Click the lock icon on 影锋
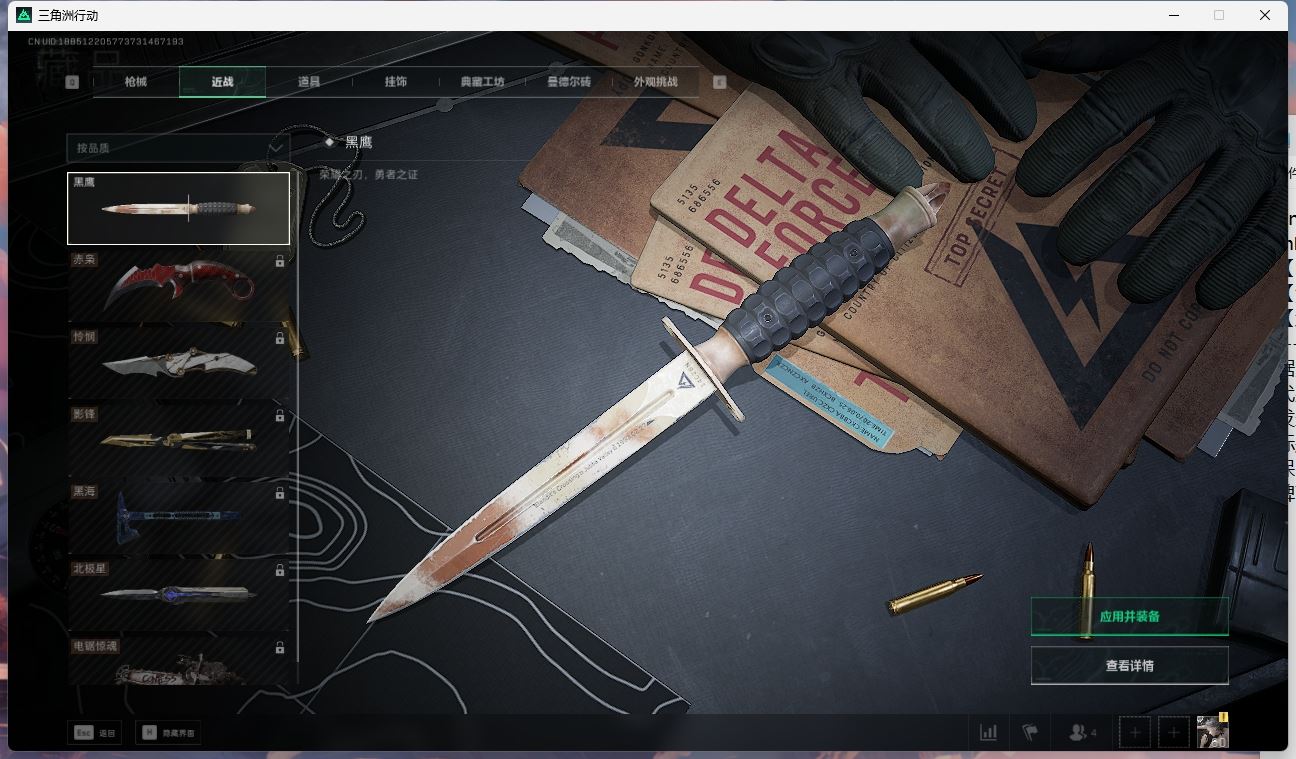This screenshot has width=1296, height=759. [280, 416]
